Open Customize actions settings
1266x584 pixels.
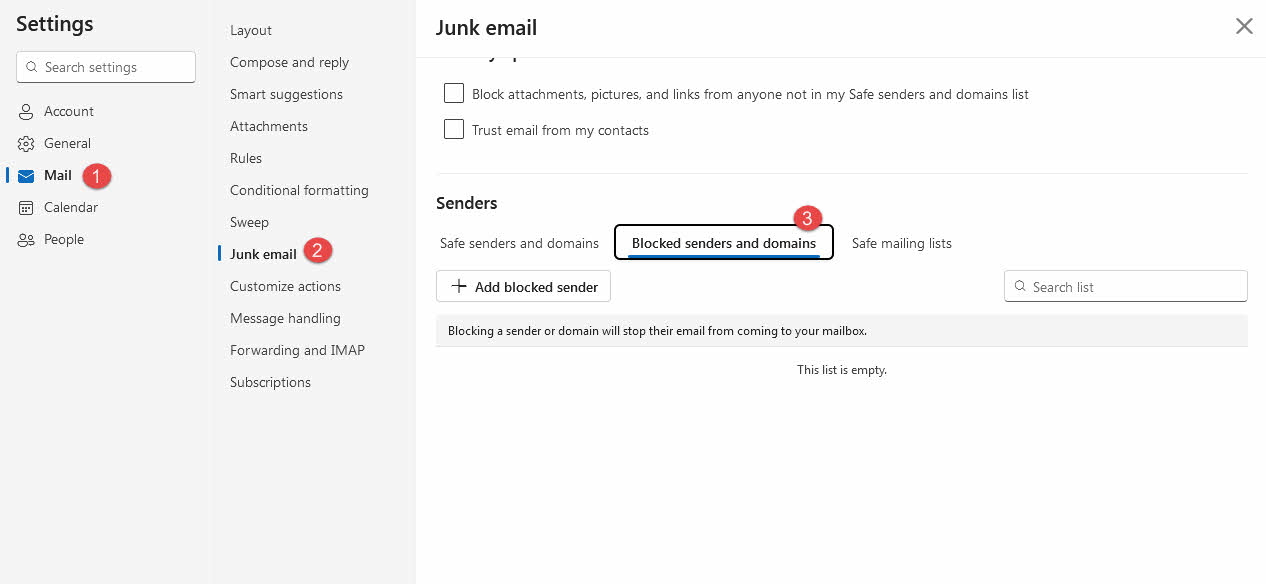(285, 286)
